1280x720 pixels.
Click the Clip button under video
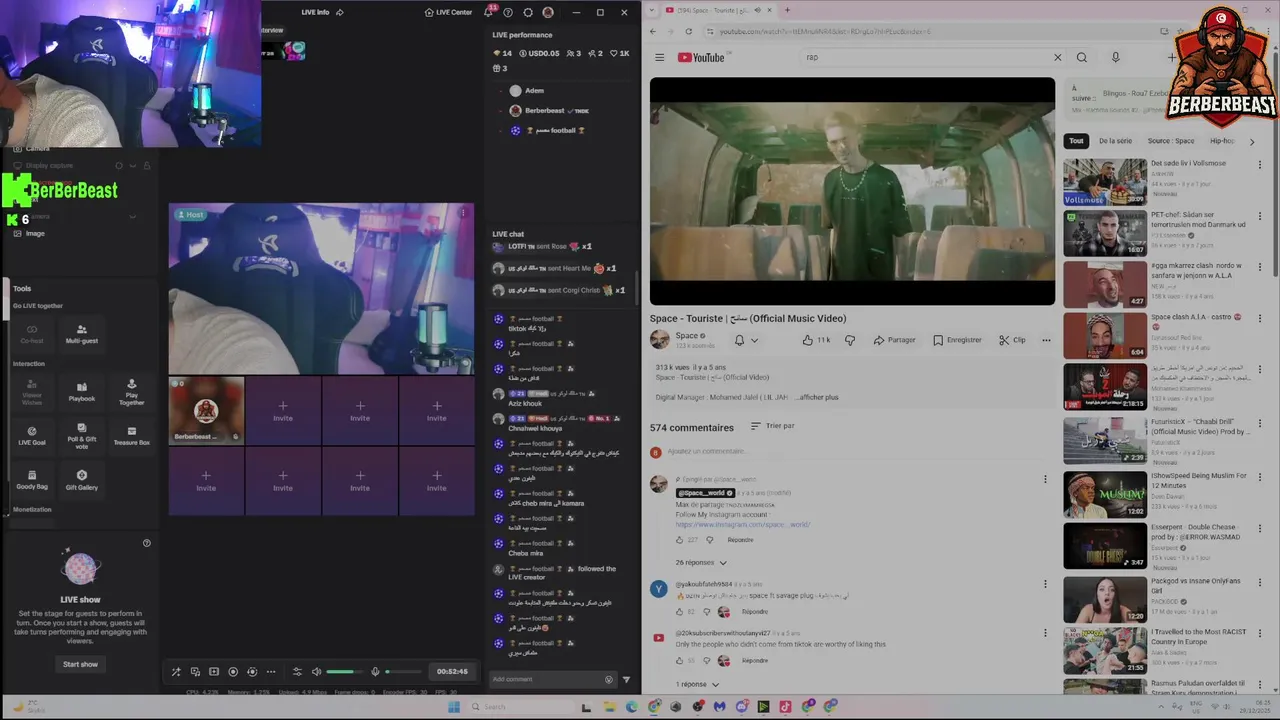[x=1012, y=340]
